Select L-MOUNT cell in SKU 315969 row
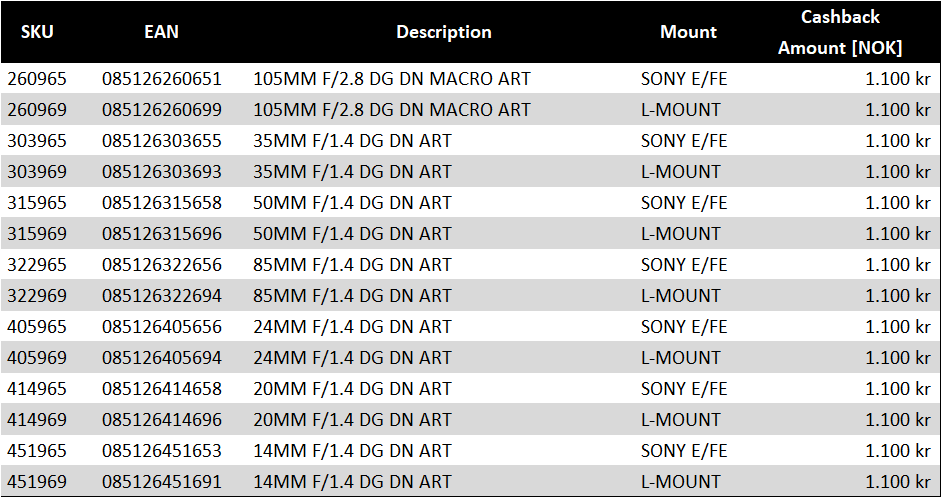Image resolution: width=941 pixels, height=497 pixels. click(x=681, y=234)
